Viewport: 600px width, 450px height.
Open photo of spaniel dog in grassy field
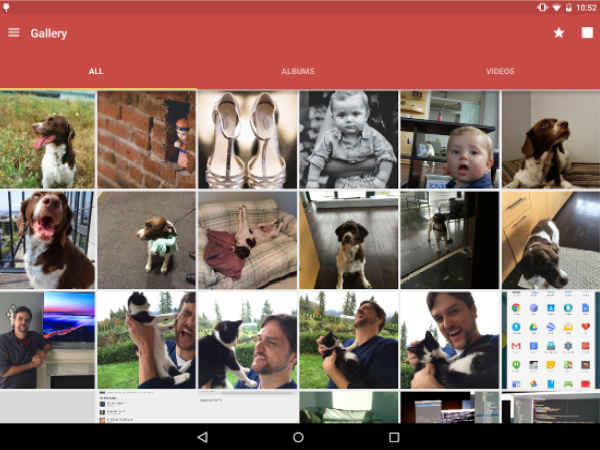point(47,139)
